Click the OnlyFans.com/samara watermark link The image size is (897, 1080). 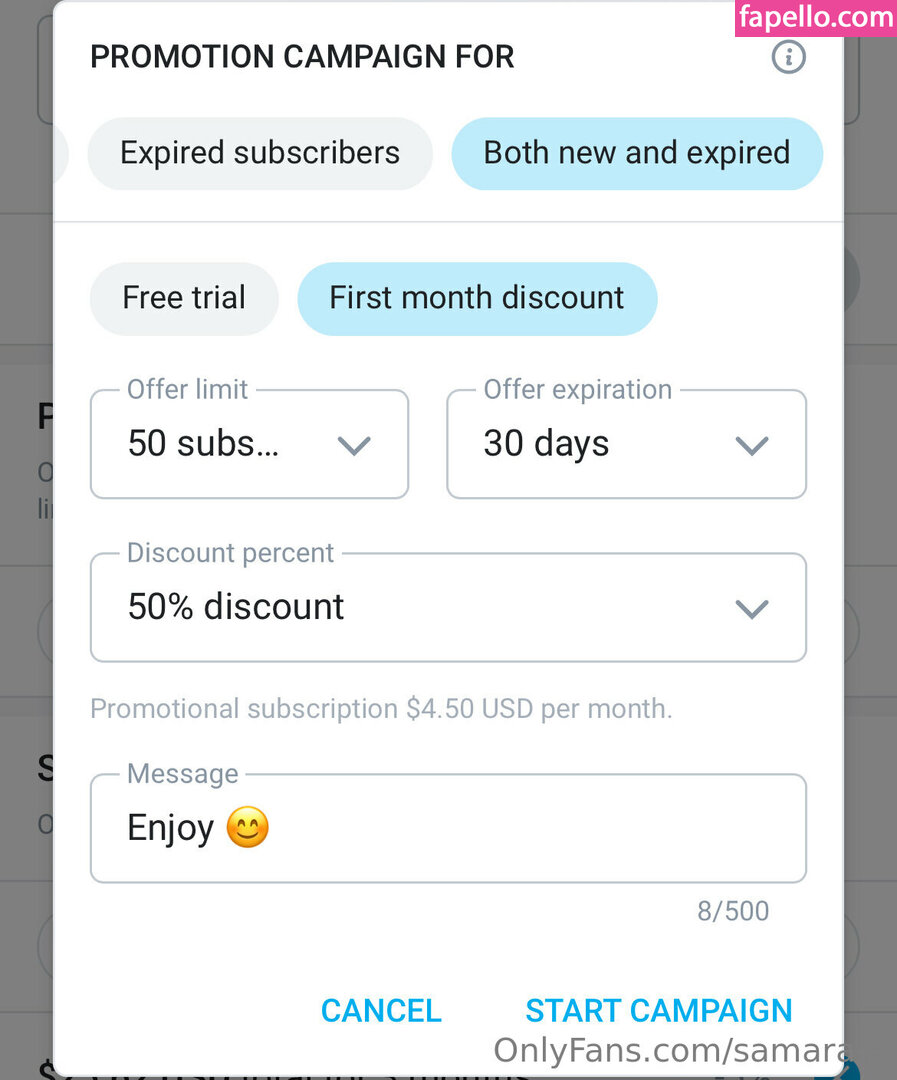coord(668,1051)
